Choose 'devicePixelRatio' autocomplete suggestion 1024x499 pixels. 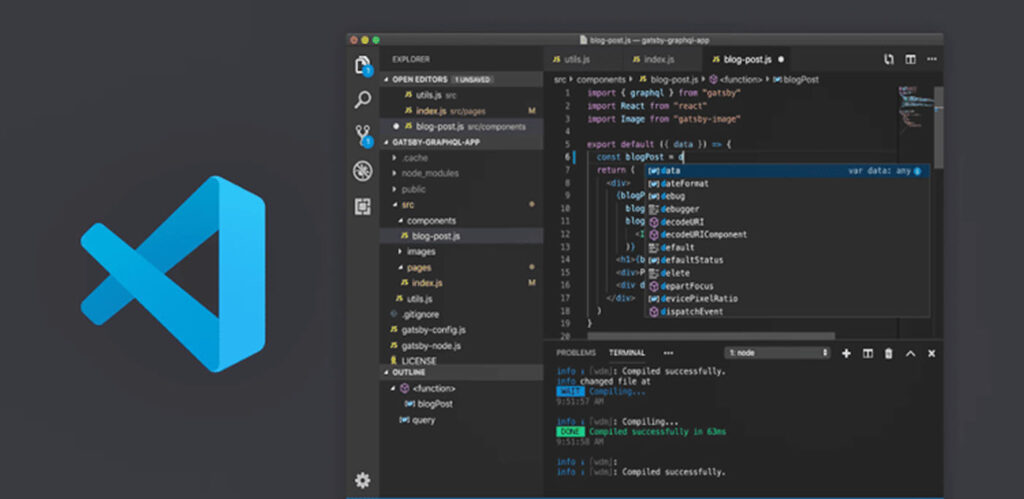coord(787,298)
